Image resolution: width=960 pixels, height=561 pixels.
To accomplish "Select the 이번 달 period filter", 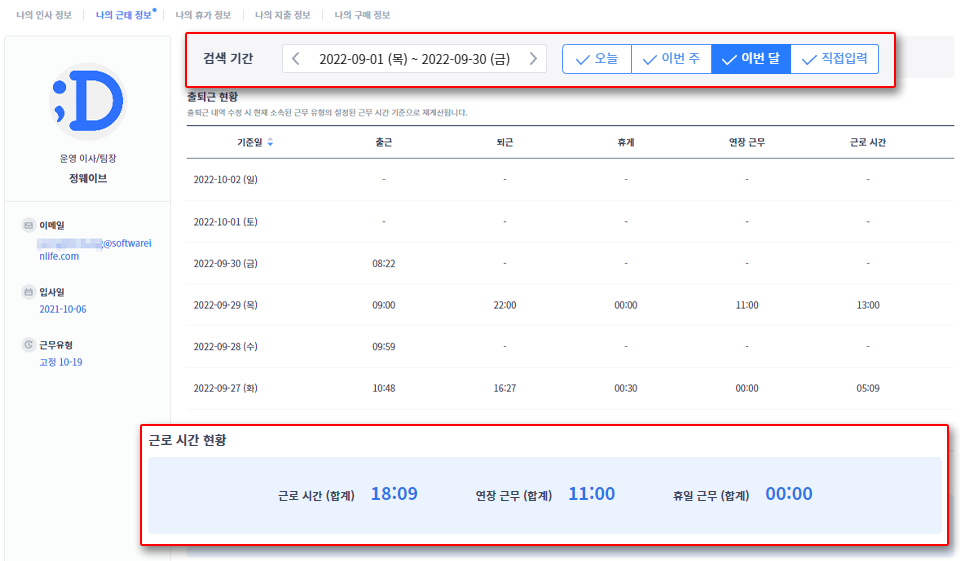I will tap(751, 59).
